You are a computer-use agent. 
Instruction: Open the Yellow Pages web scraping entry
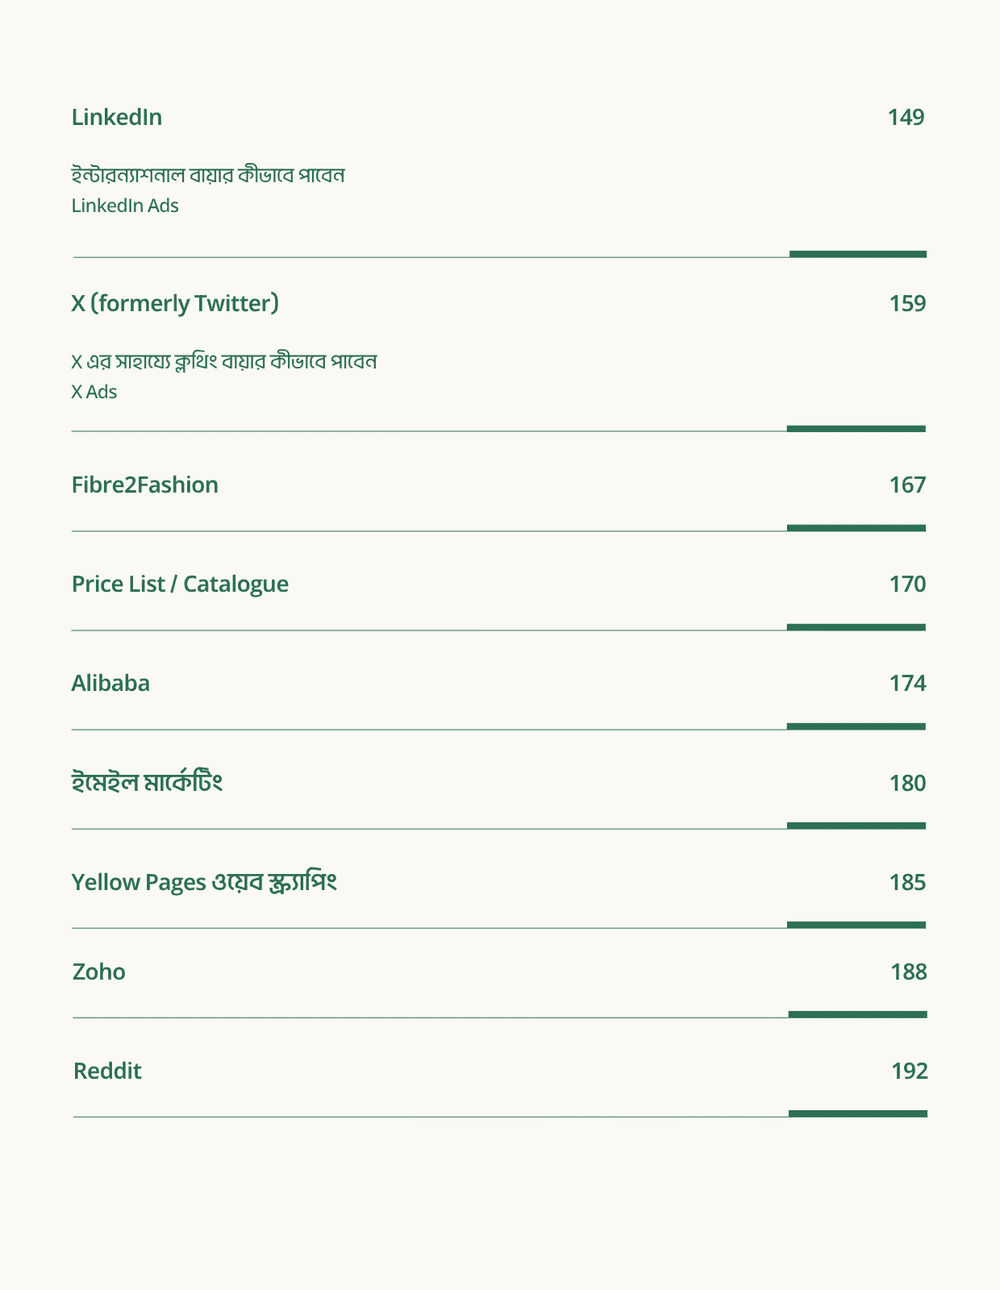click(x=204, y=882)
